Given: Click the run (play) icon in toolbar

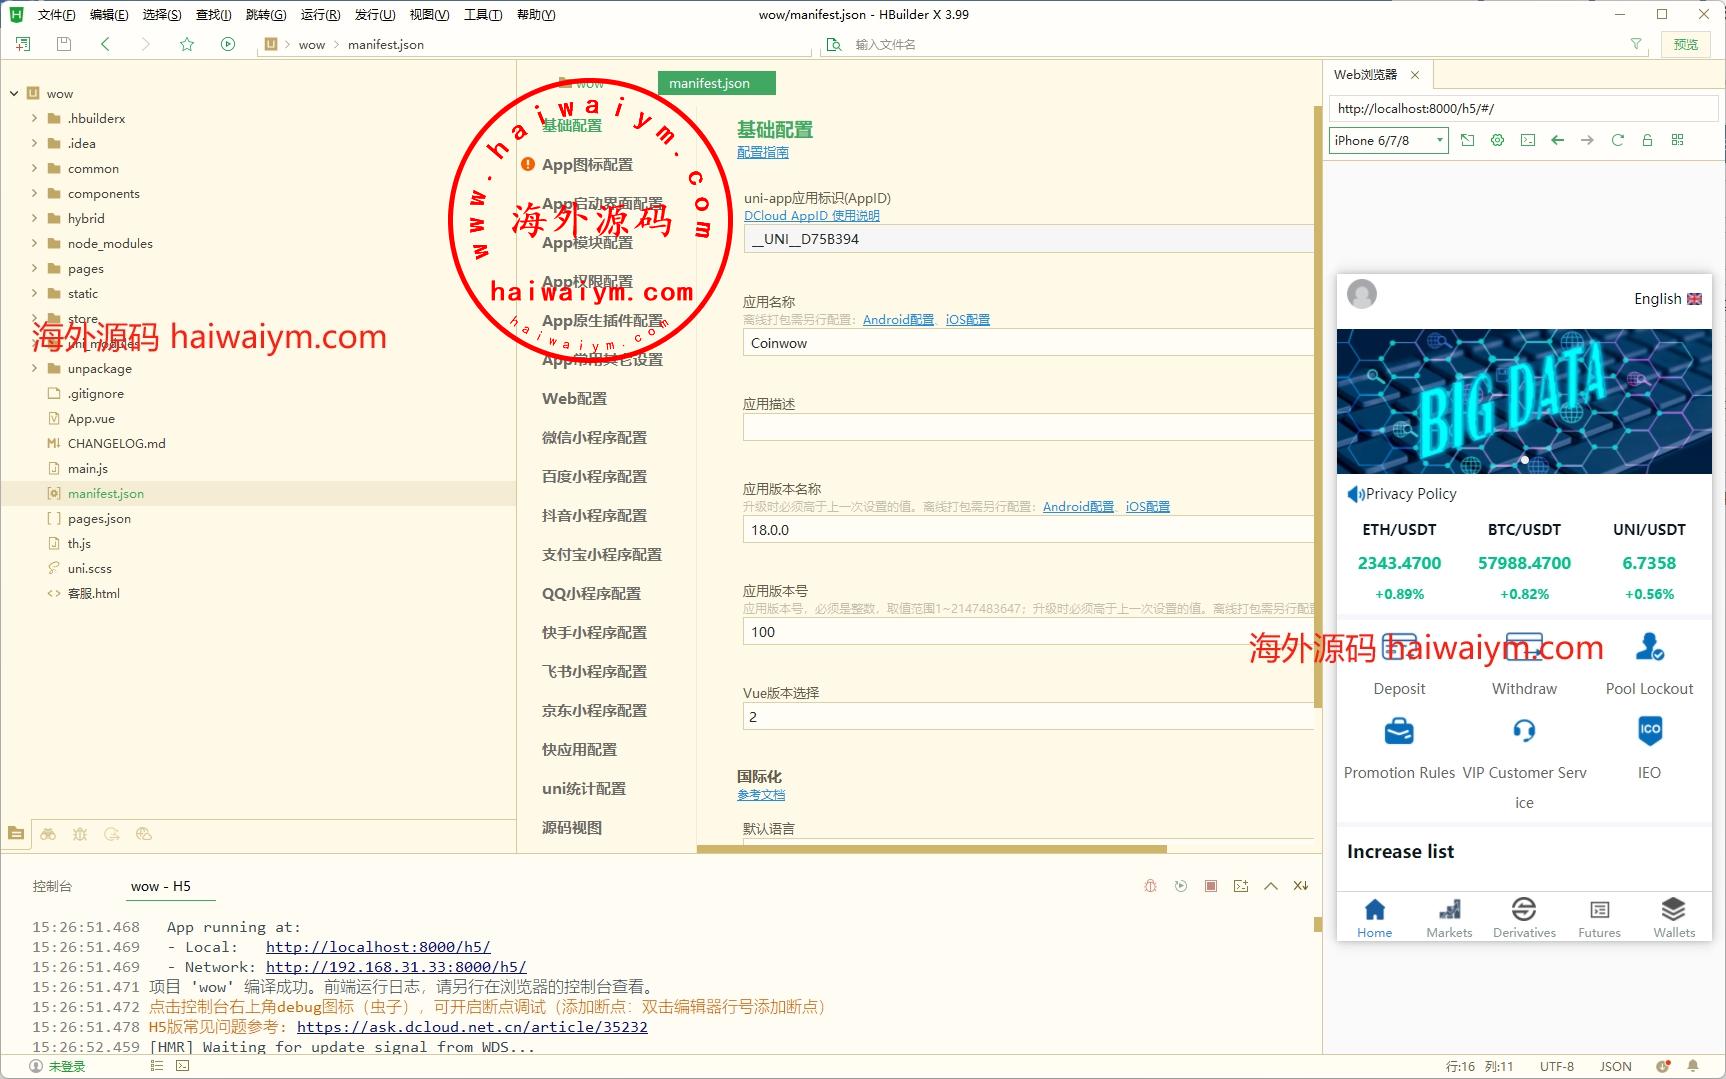Looking at the screenshot, I should pyautogui.click(x=228, y=44).
